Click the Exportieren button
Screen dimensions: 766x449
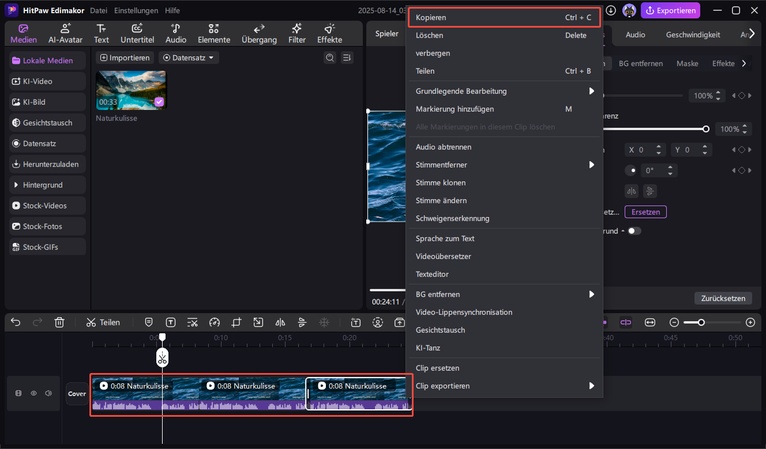pos(670,10)
